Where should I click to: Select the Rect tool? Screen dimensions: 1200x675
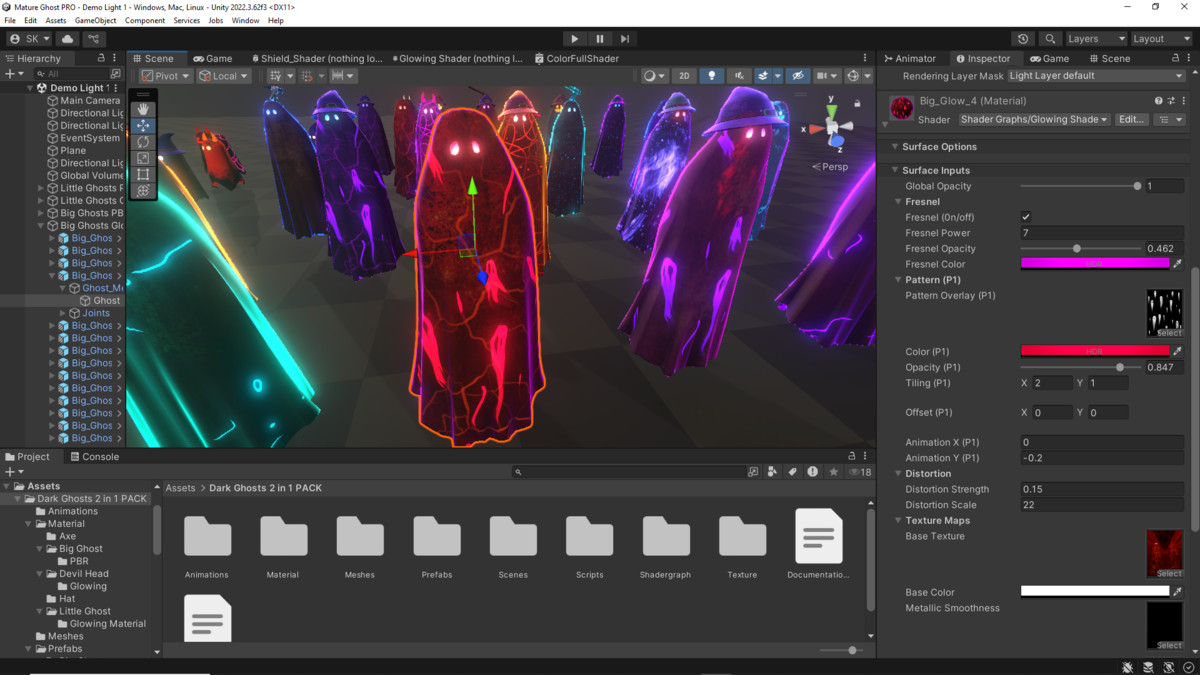coord(143,174)
